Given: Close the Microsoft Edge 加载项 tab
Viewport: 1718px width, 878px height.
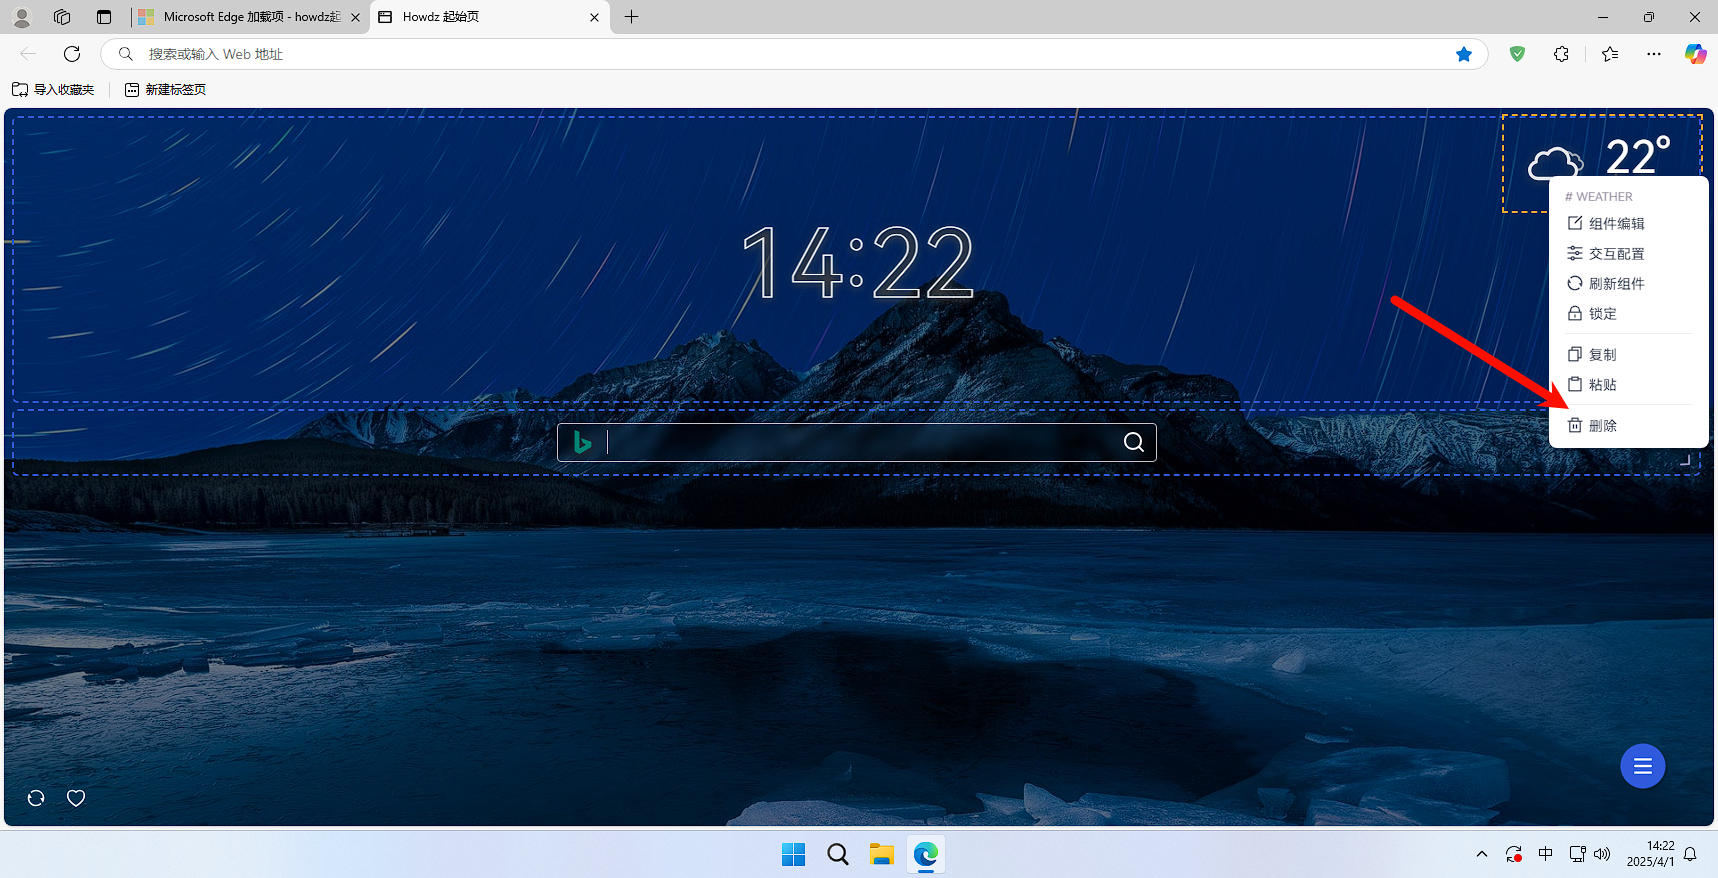Looking at the screenshot, I should click(355, 17).
